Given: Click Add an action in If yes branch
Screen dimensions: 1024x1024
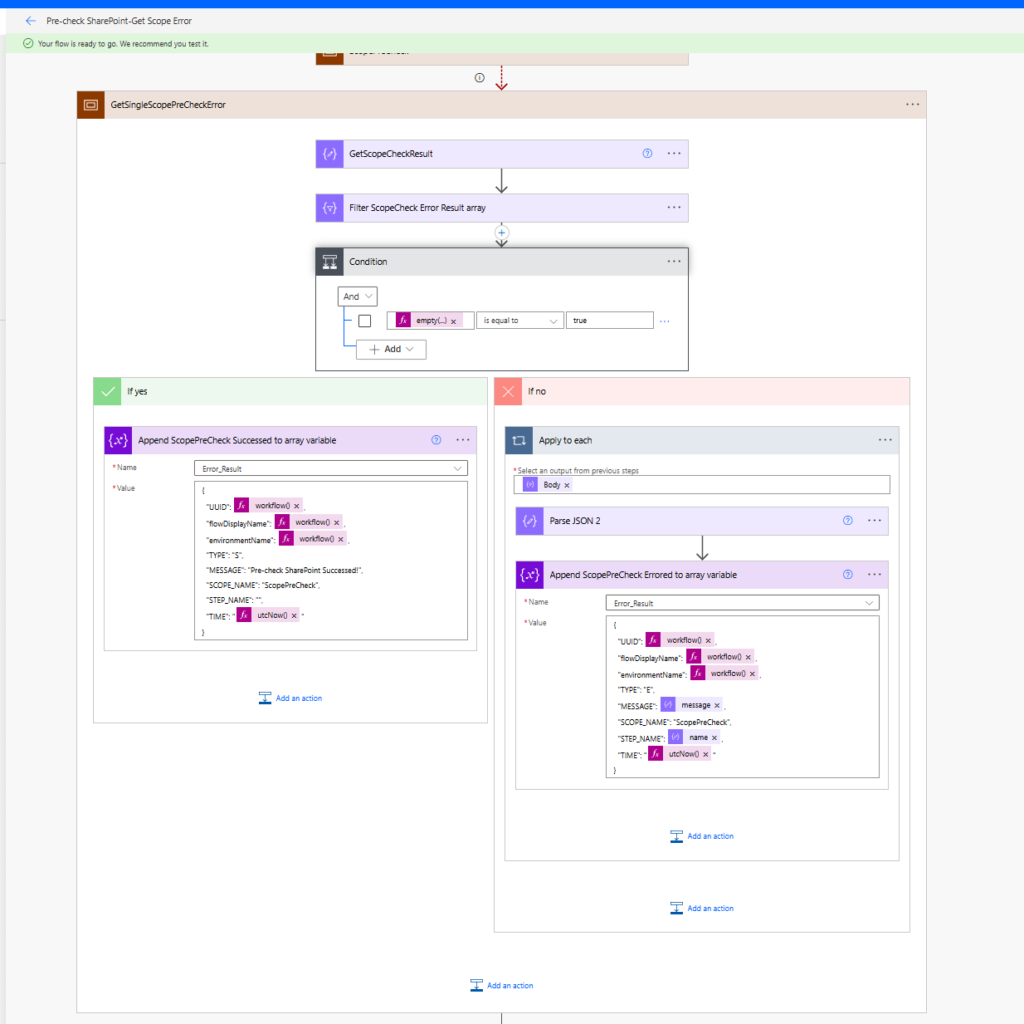Looking at the screenshot, I should 290,698.
